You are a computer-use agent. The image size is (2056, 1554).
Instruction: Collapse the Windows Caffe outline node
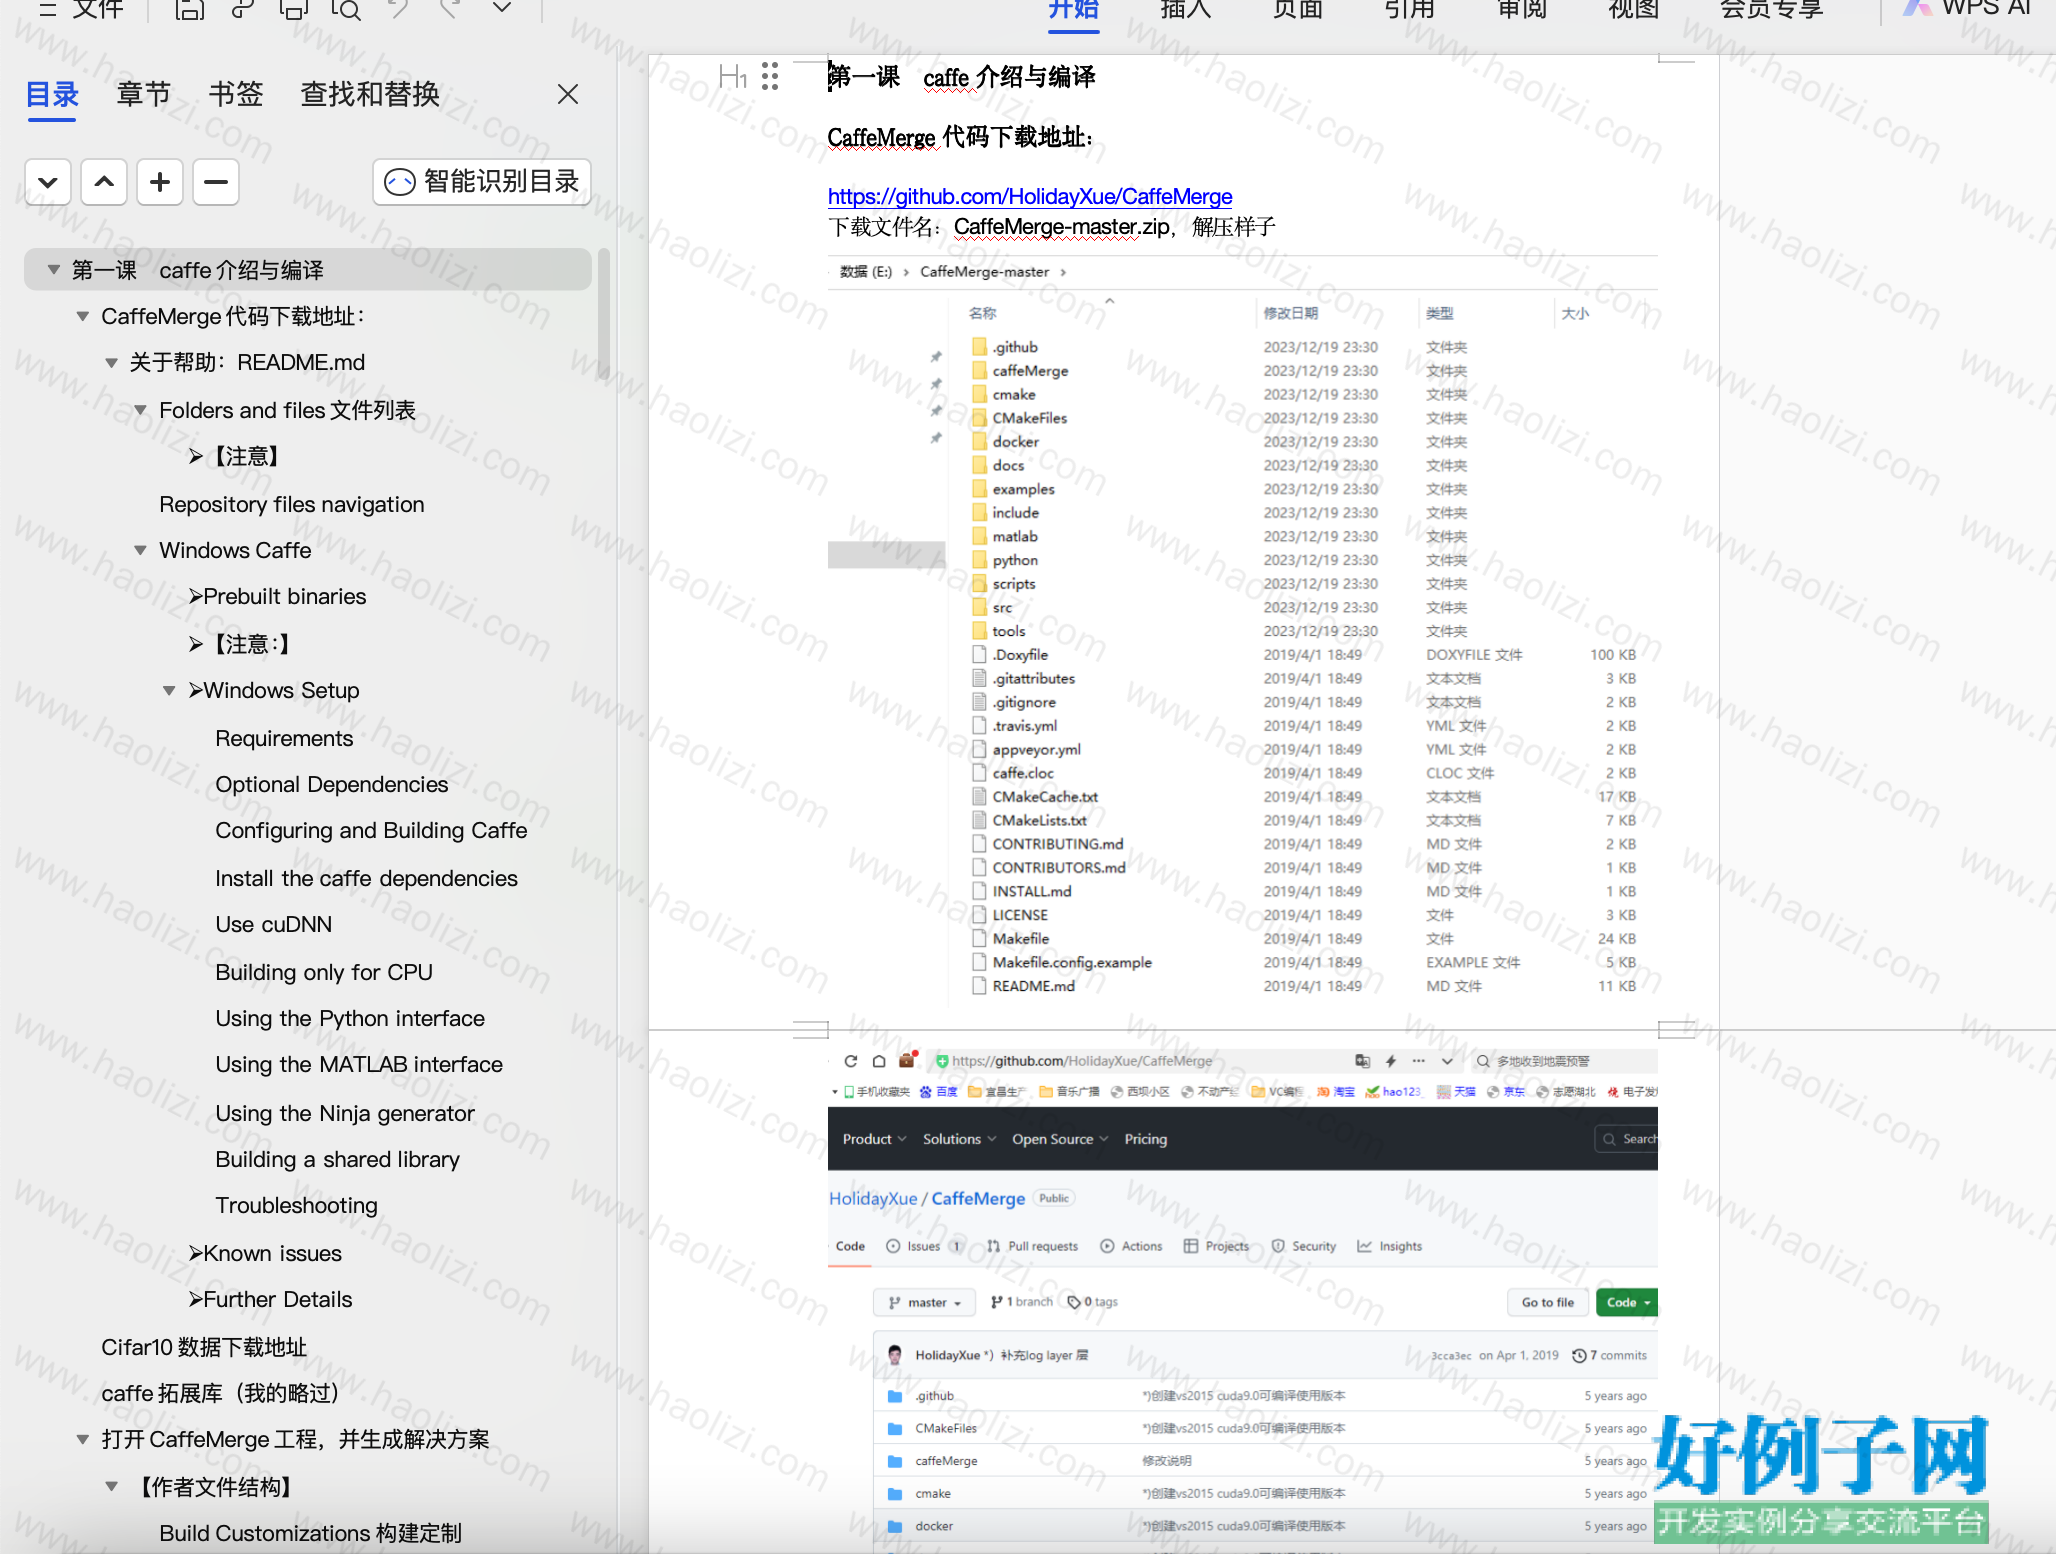click(140, 550)
